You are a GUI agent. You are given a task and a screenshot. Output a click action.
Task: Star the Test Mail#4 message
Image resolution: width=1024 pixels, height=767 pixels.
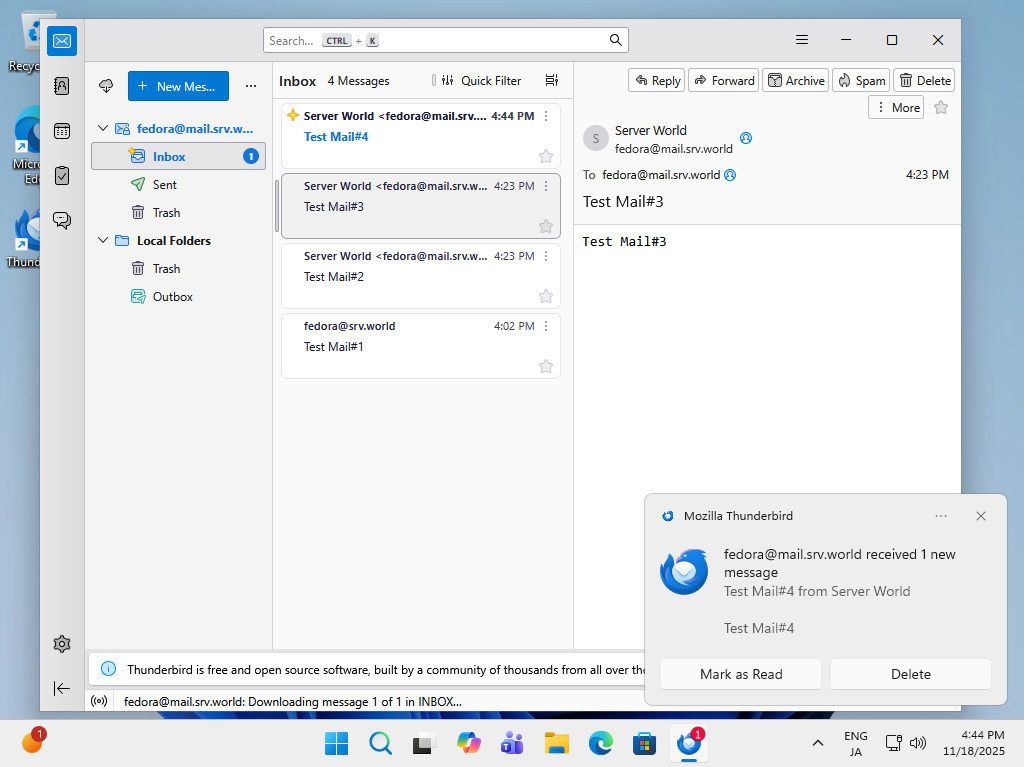coord(546,156)
